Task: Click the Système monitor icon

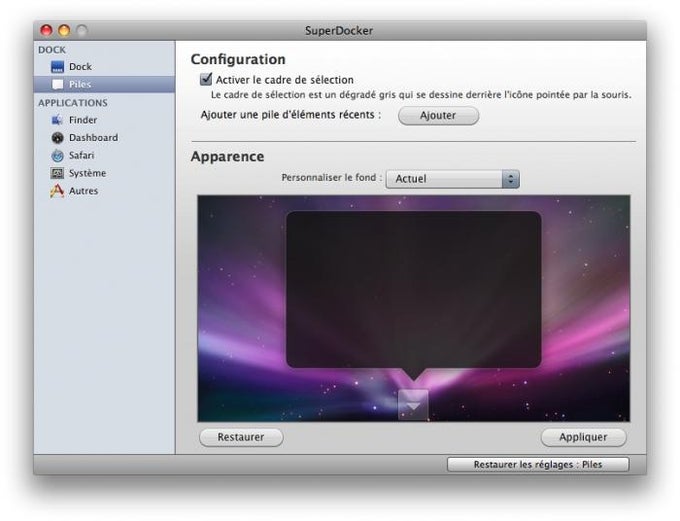Action: pyautogui.click(x=57, y=173)
